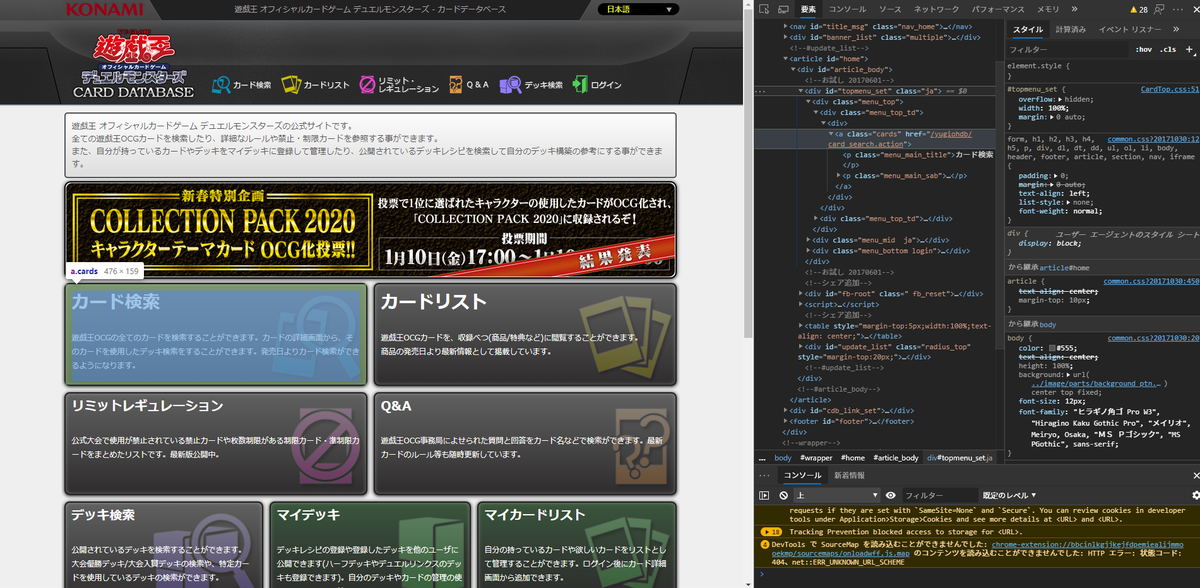Open common.css?20171030:450 link
1200x588 pixels.
tap(1151, 281)
